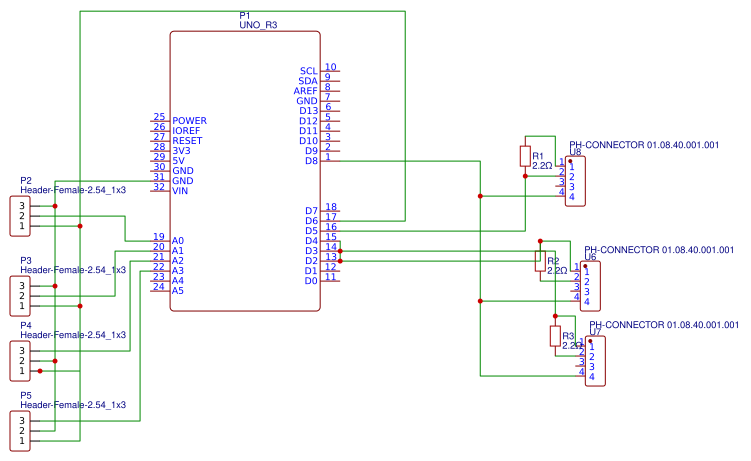Click the 2.2Ω value under R1
The height and width of the screenshot is (461, 751).
tap(542, 166)
